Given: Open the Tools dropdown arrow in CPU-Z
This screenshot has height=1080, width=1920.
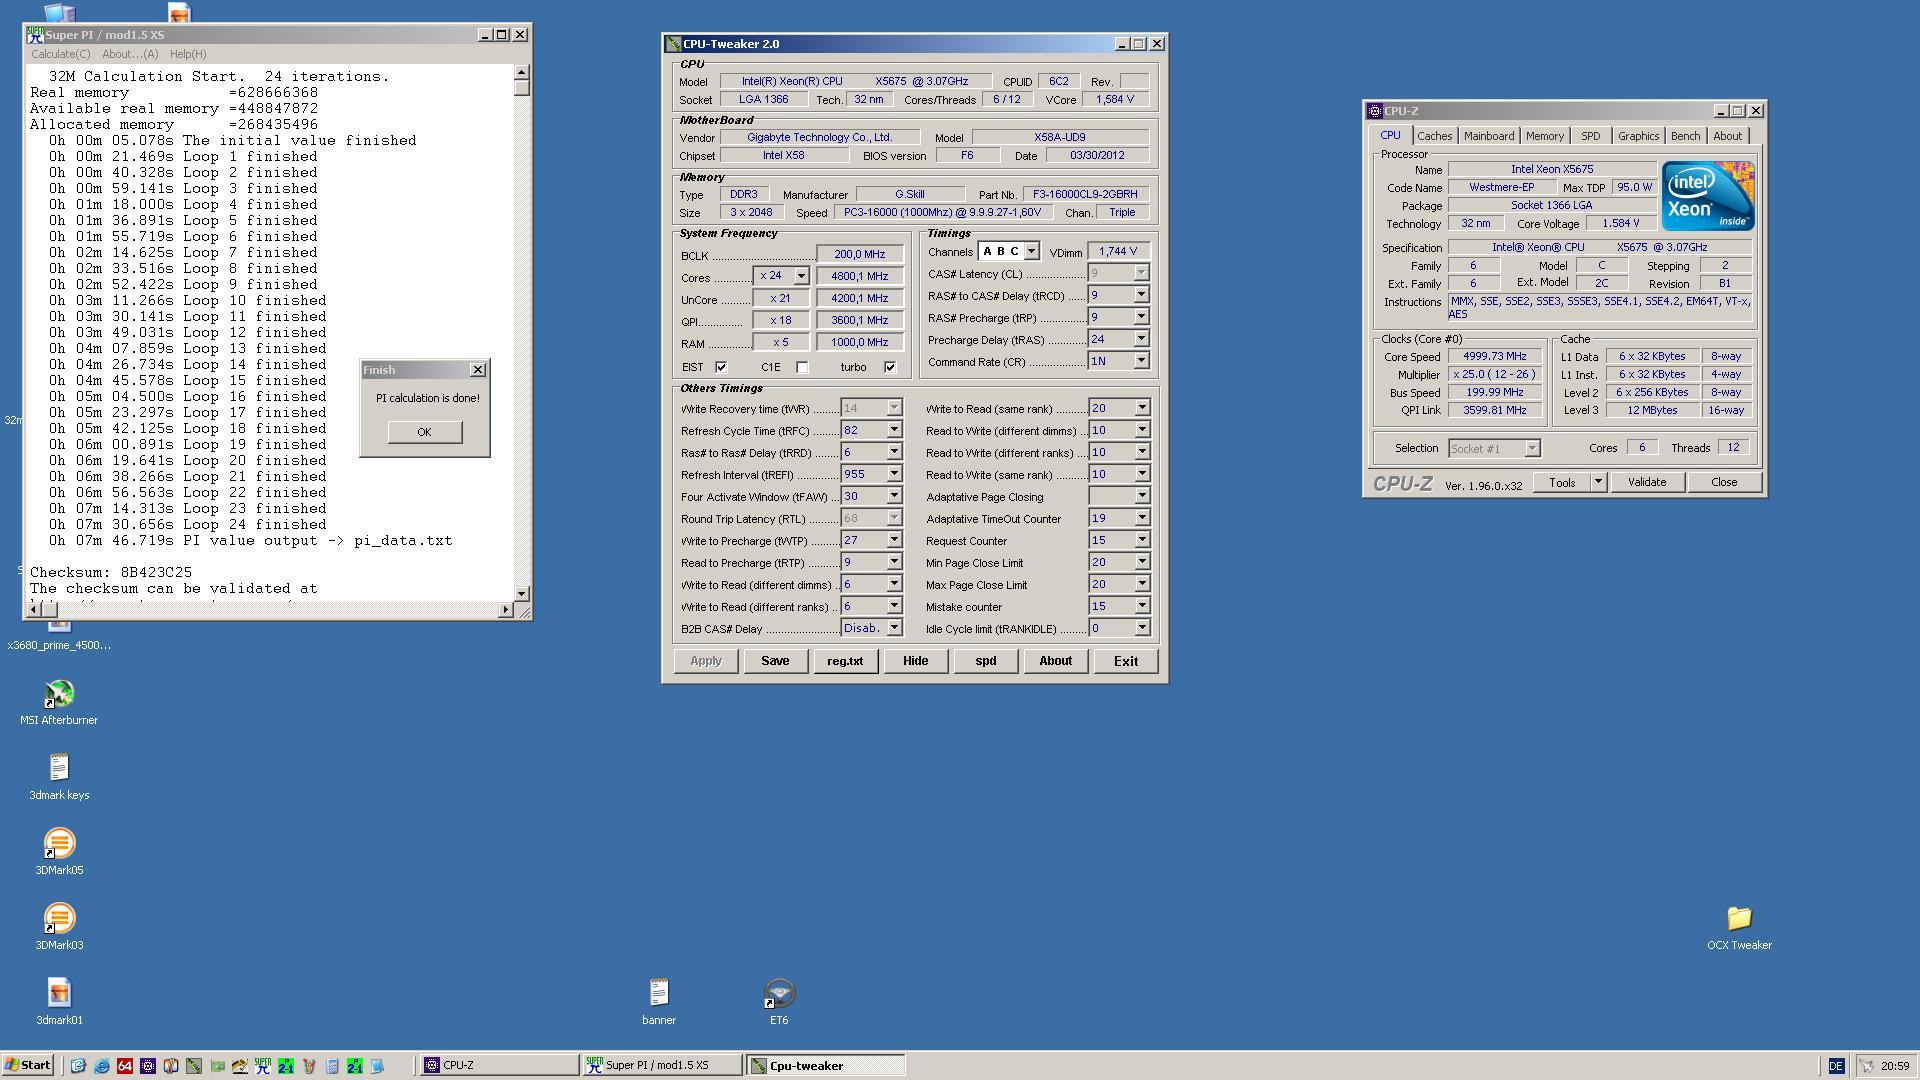Looking at the screenshot, I should coord(1598,483).
